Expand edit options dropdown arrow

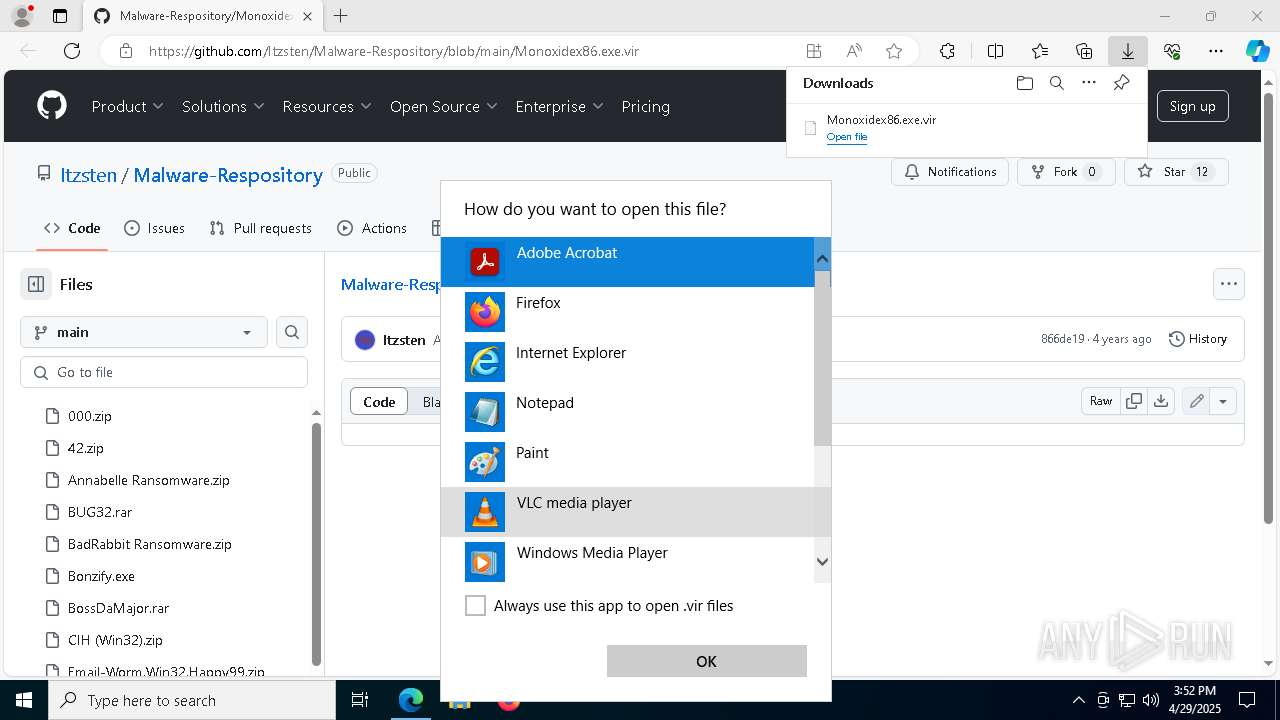click(1222, 401)
